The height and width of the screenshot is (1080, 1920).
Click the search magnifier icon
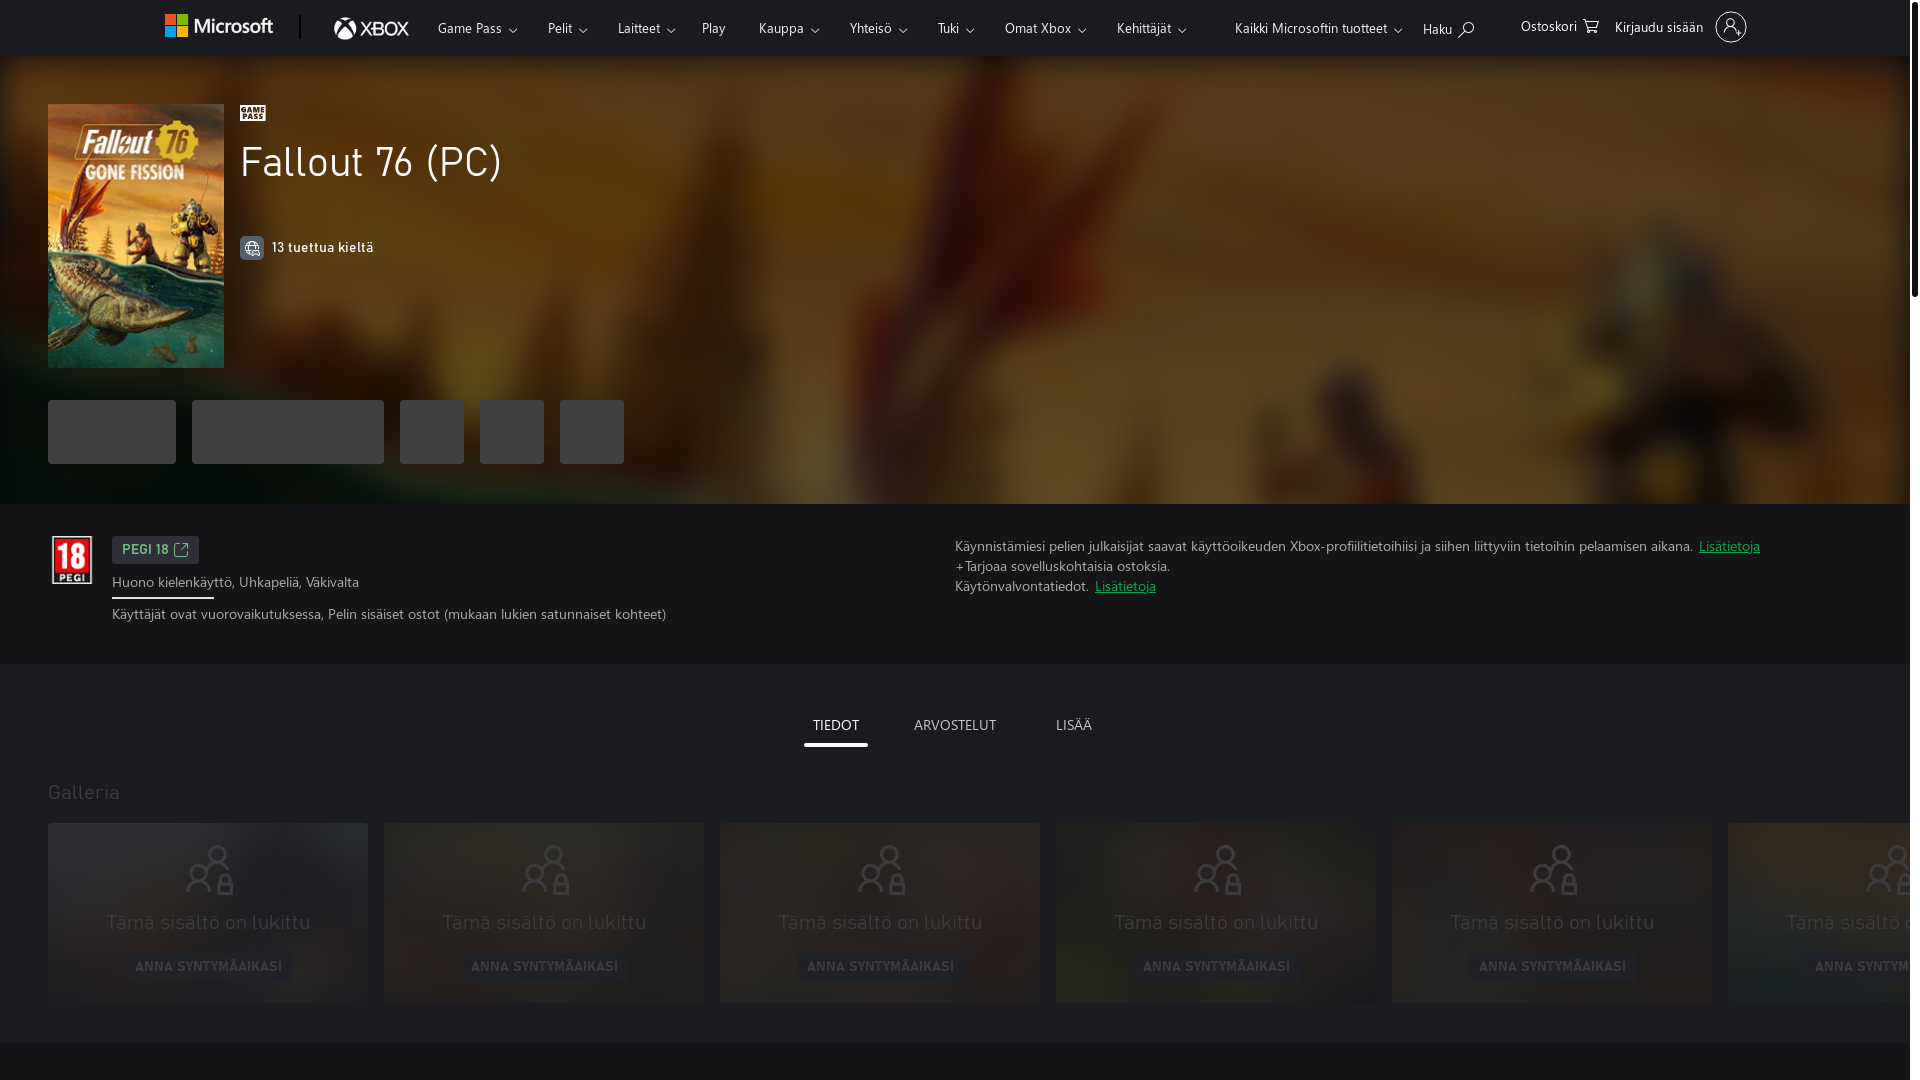point(1466,29)
